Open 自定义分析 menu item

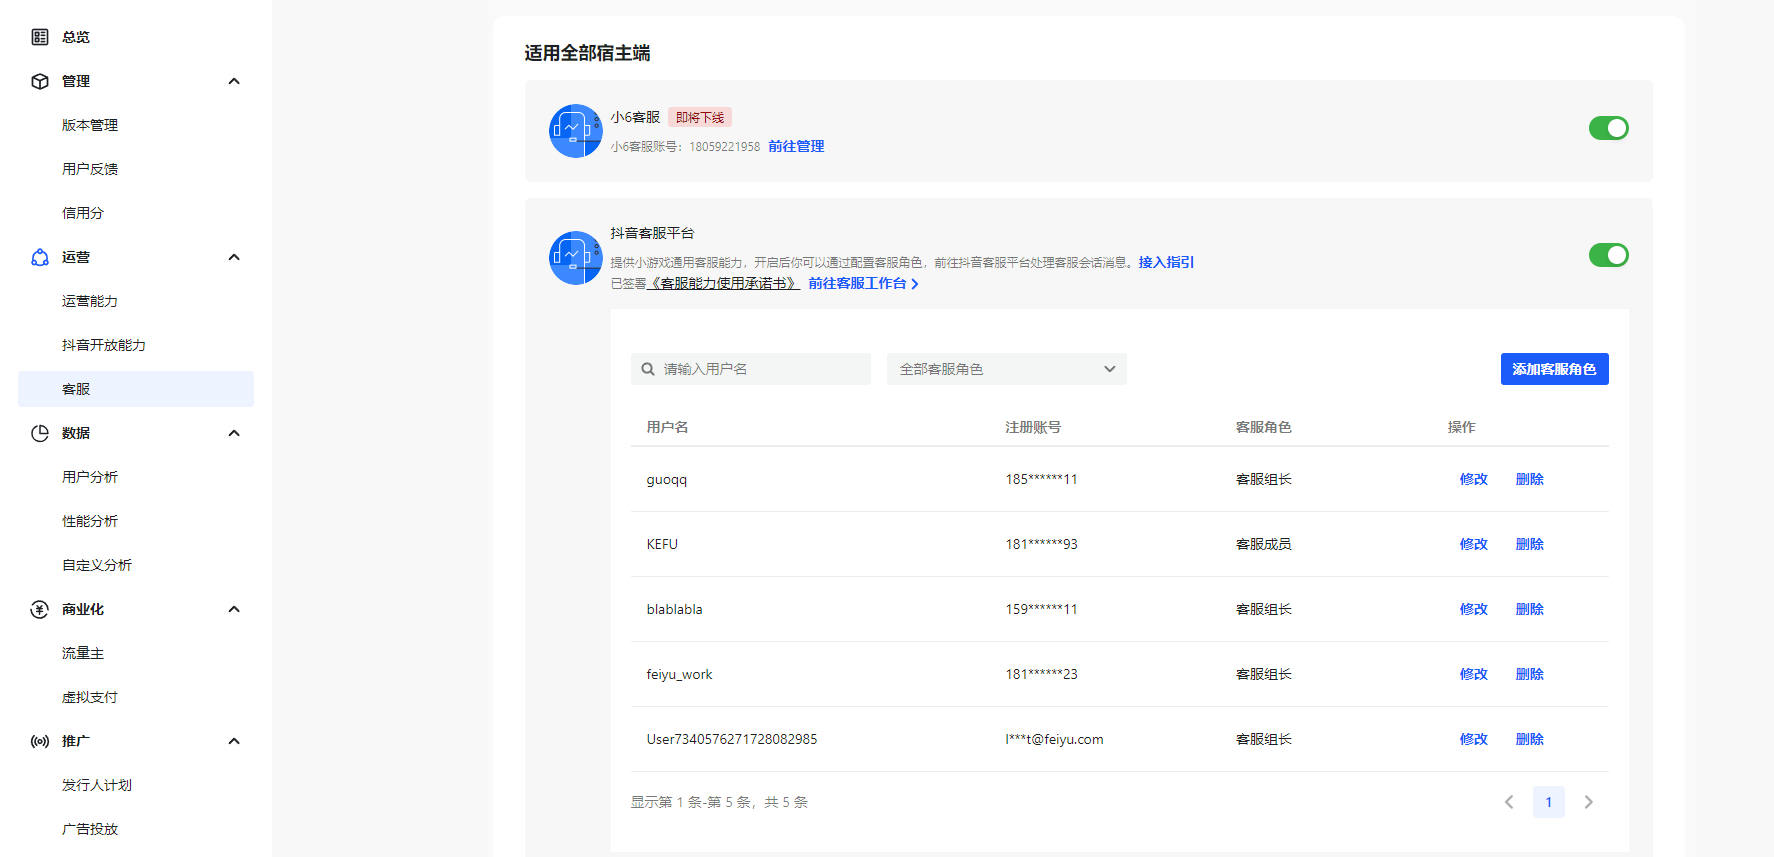[97, 565]
